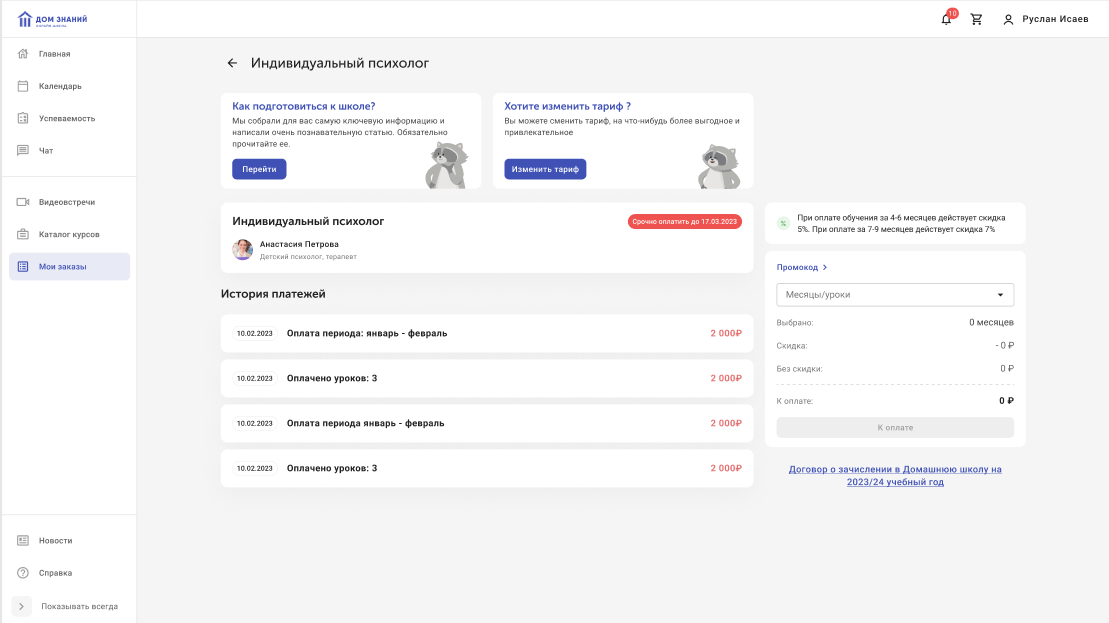Click the Справка question mark icon

23,573
